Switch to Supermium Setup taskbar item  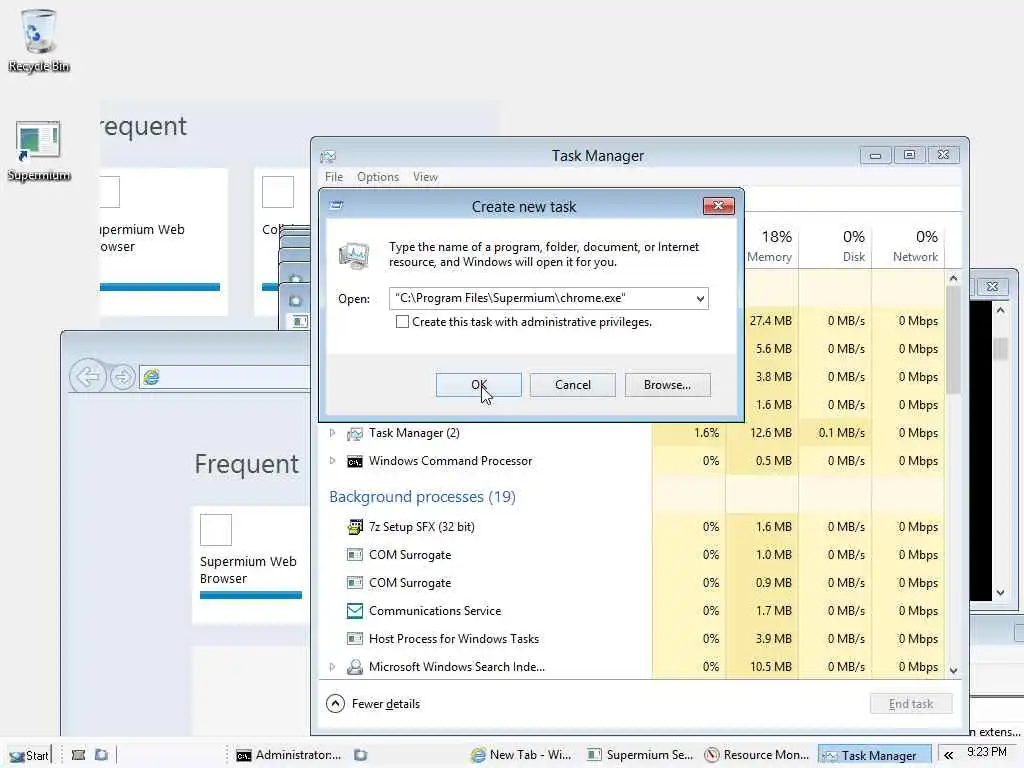click(x=640, y=755)
